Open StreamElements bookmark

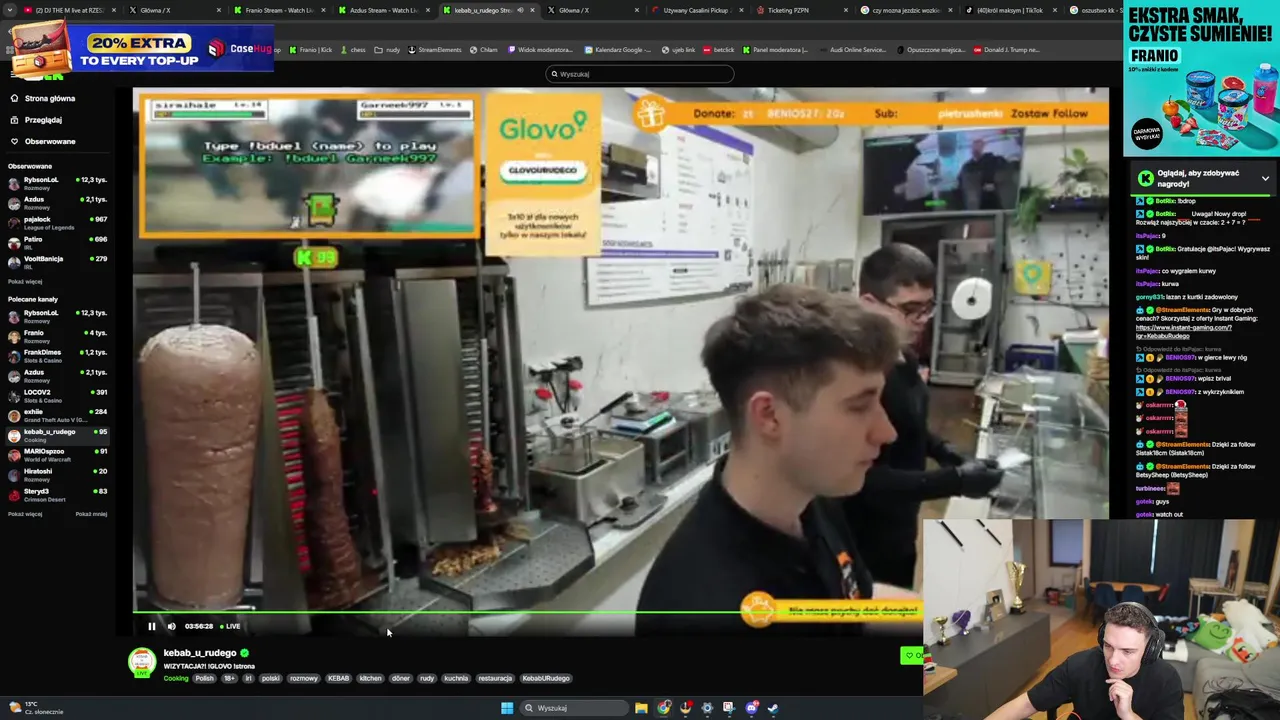pos(435,50)
